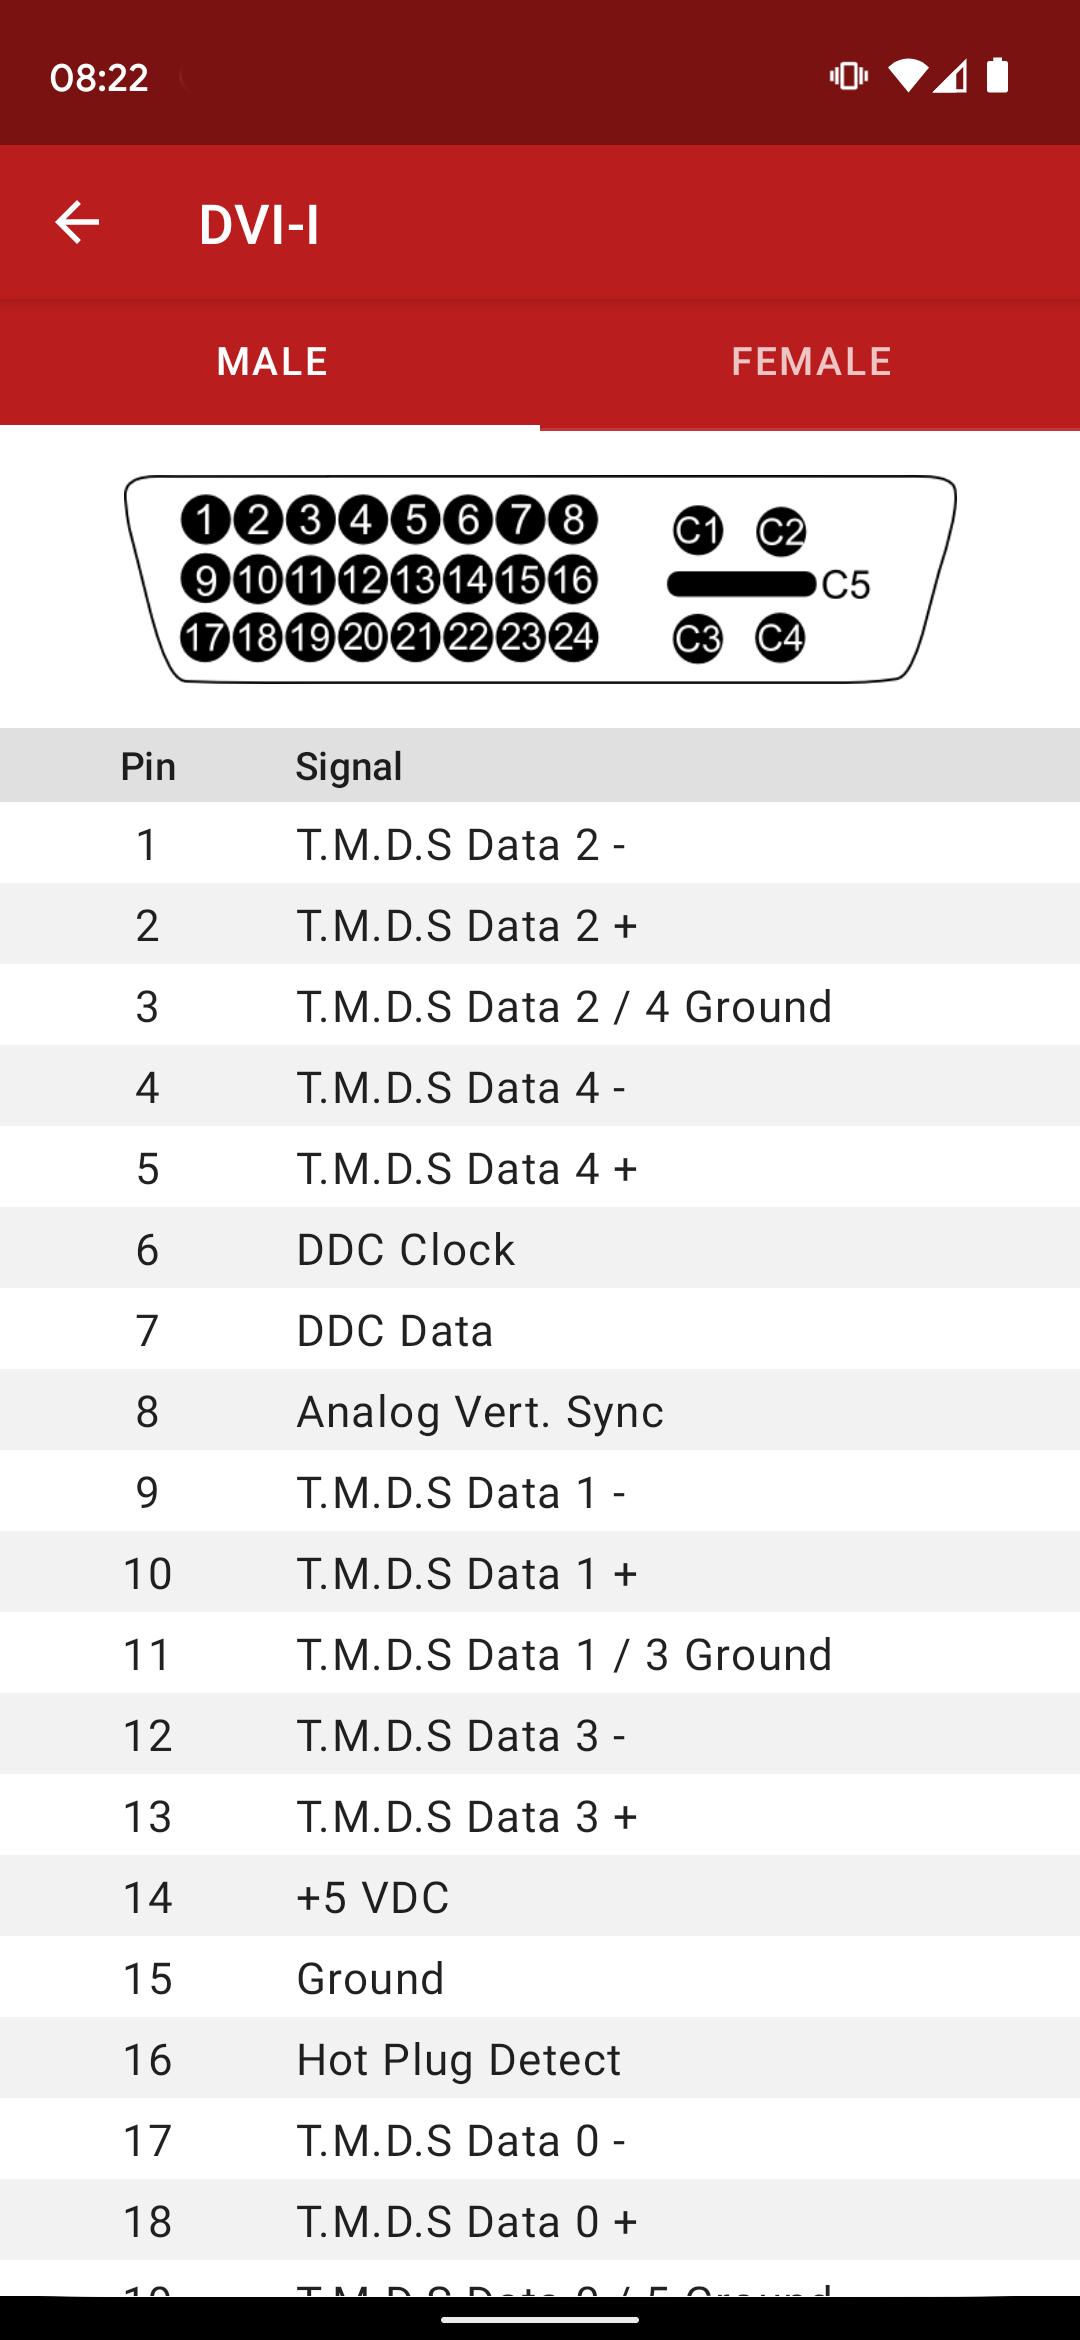
Task: Tap the Signal column header
Action: tap(349, 766)
